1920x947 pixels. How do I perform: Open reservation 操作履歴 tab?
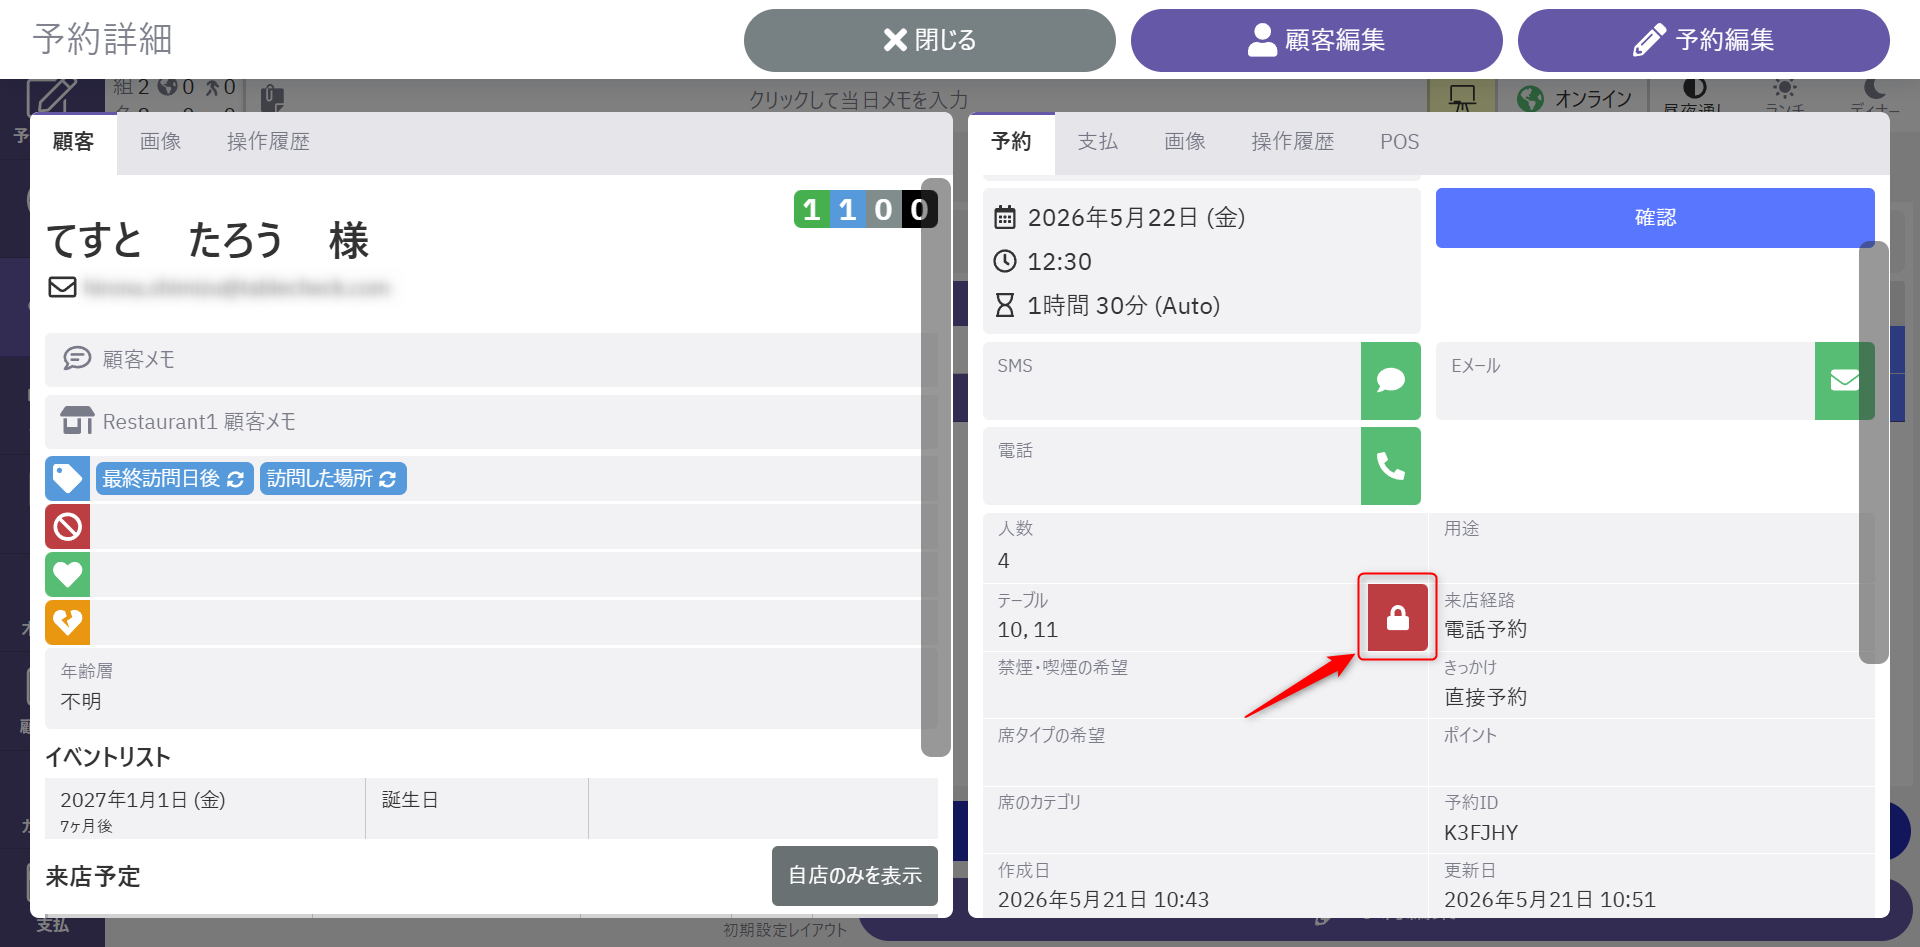(1292, 142)
